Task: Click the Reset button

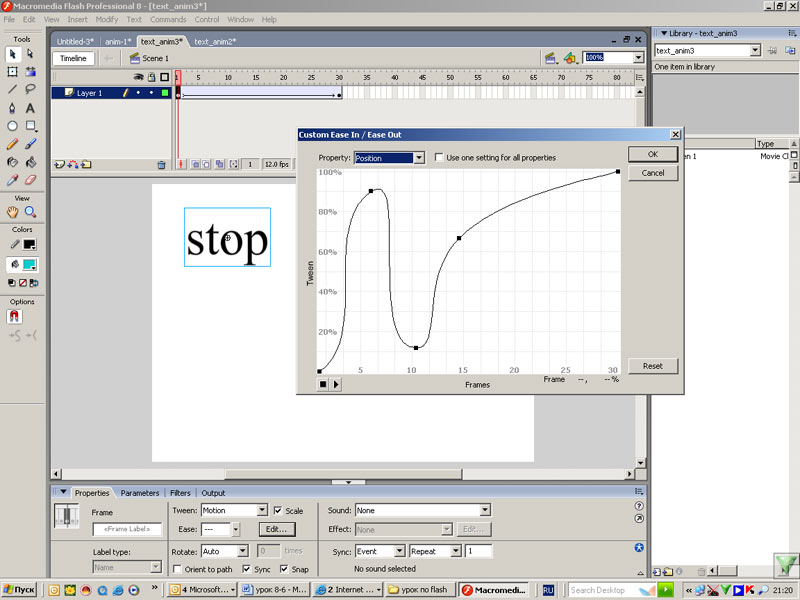Action: click(x=652, y=366)
